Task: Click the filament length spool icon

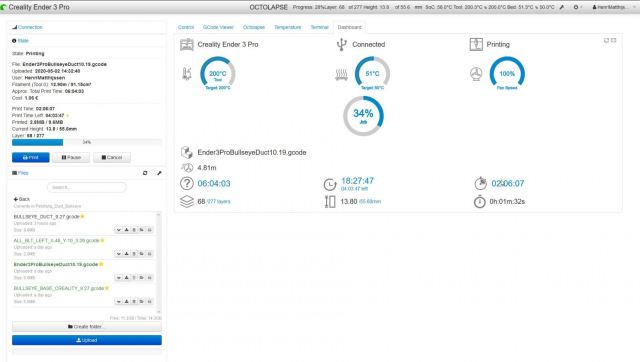Action: click(x=187, y=168)
